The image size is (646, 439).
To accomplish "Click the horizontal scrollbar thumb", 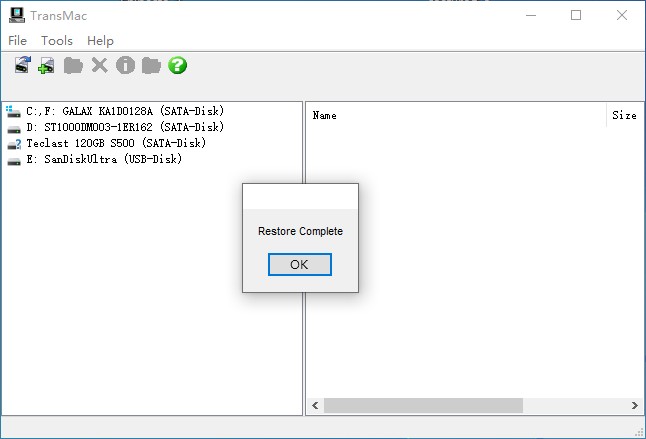I will [x=424, y=406].
